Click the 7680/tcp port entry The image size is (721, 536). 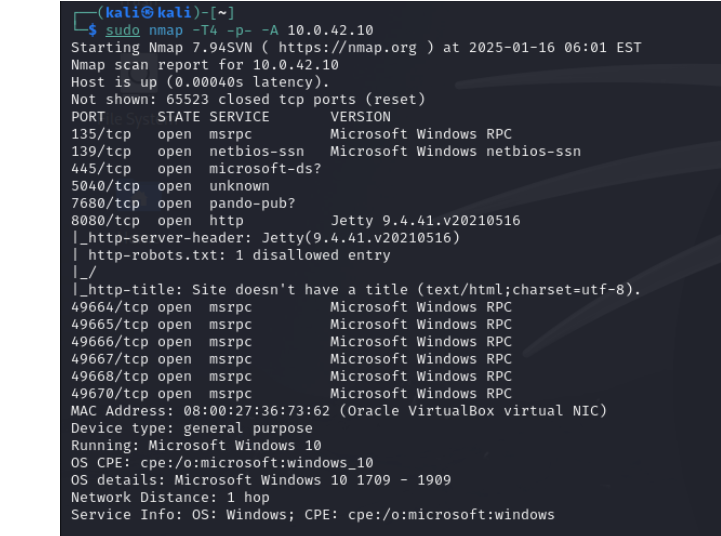click(x=105, y=203)
